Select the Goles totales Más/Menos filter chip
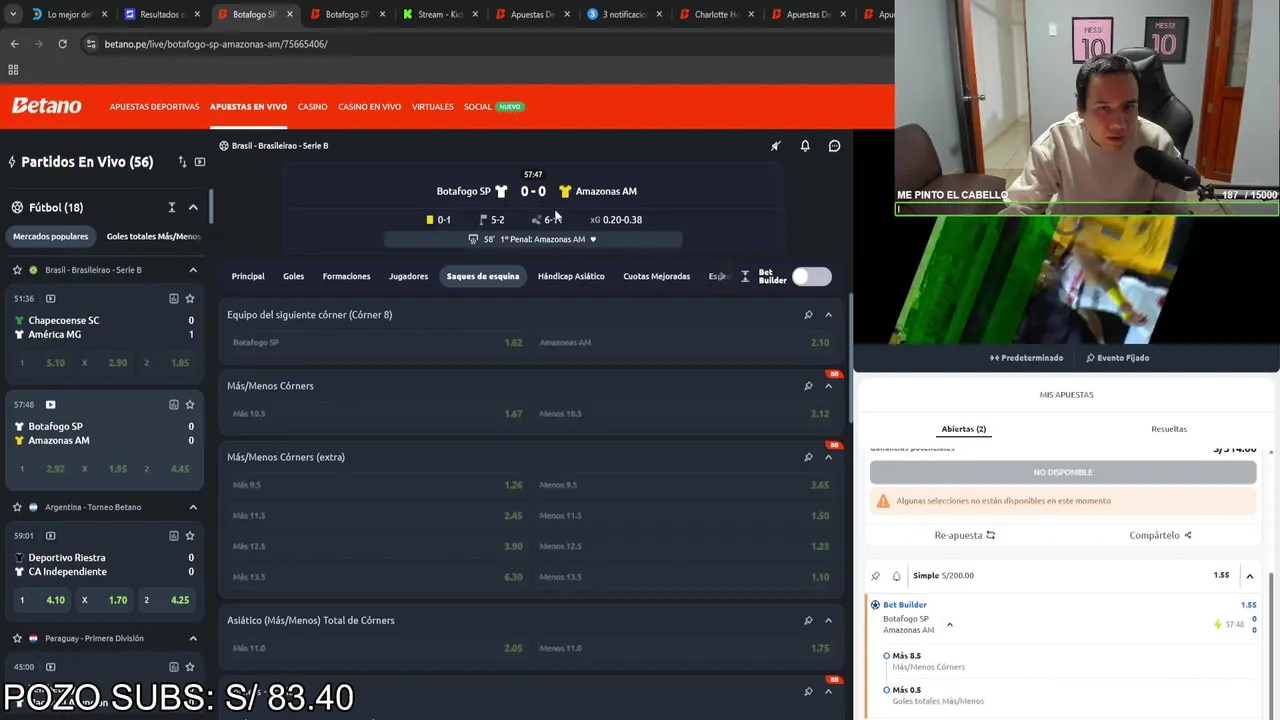Image resolution: width=1280 pixels, height=720 pixels. pos(153,236)
